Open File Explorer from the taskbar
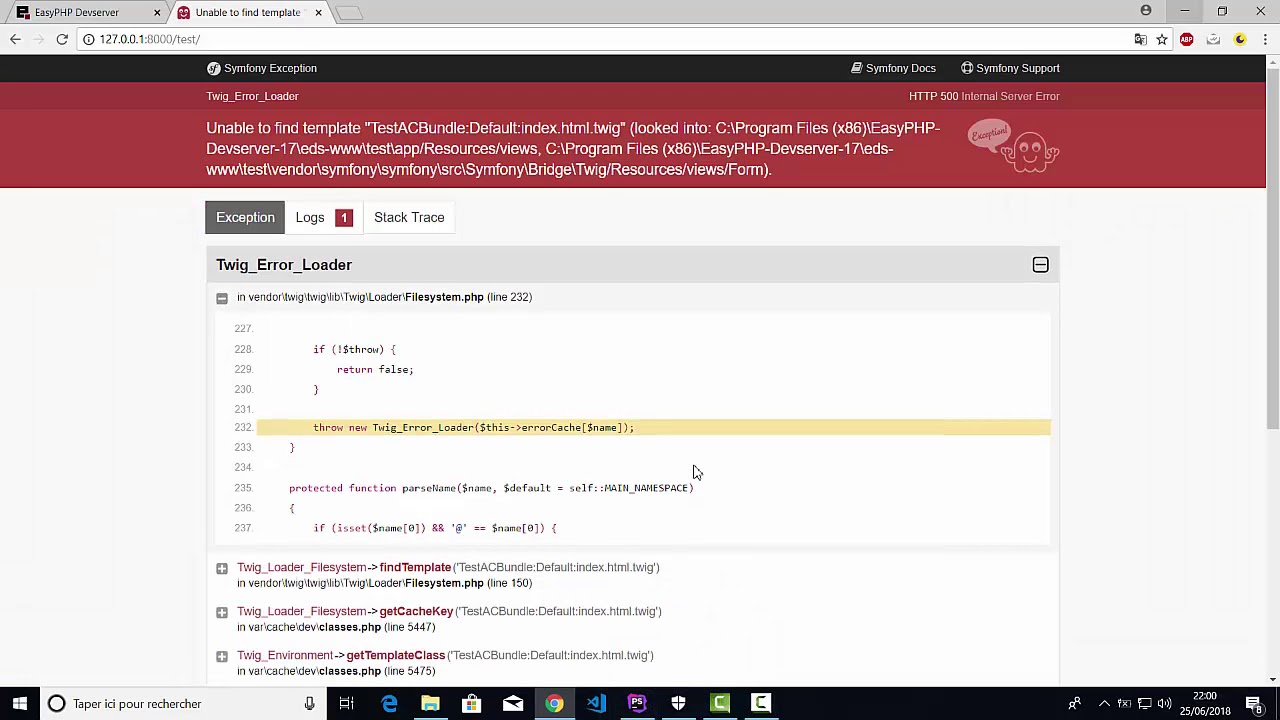 coord(430,704)
